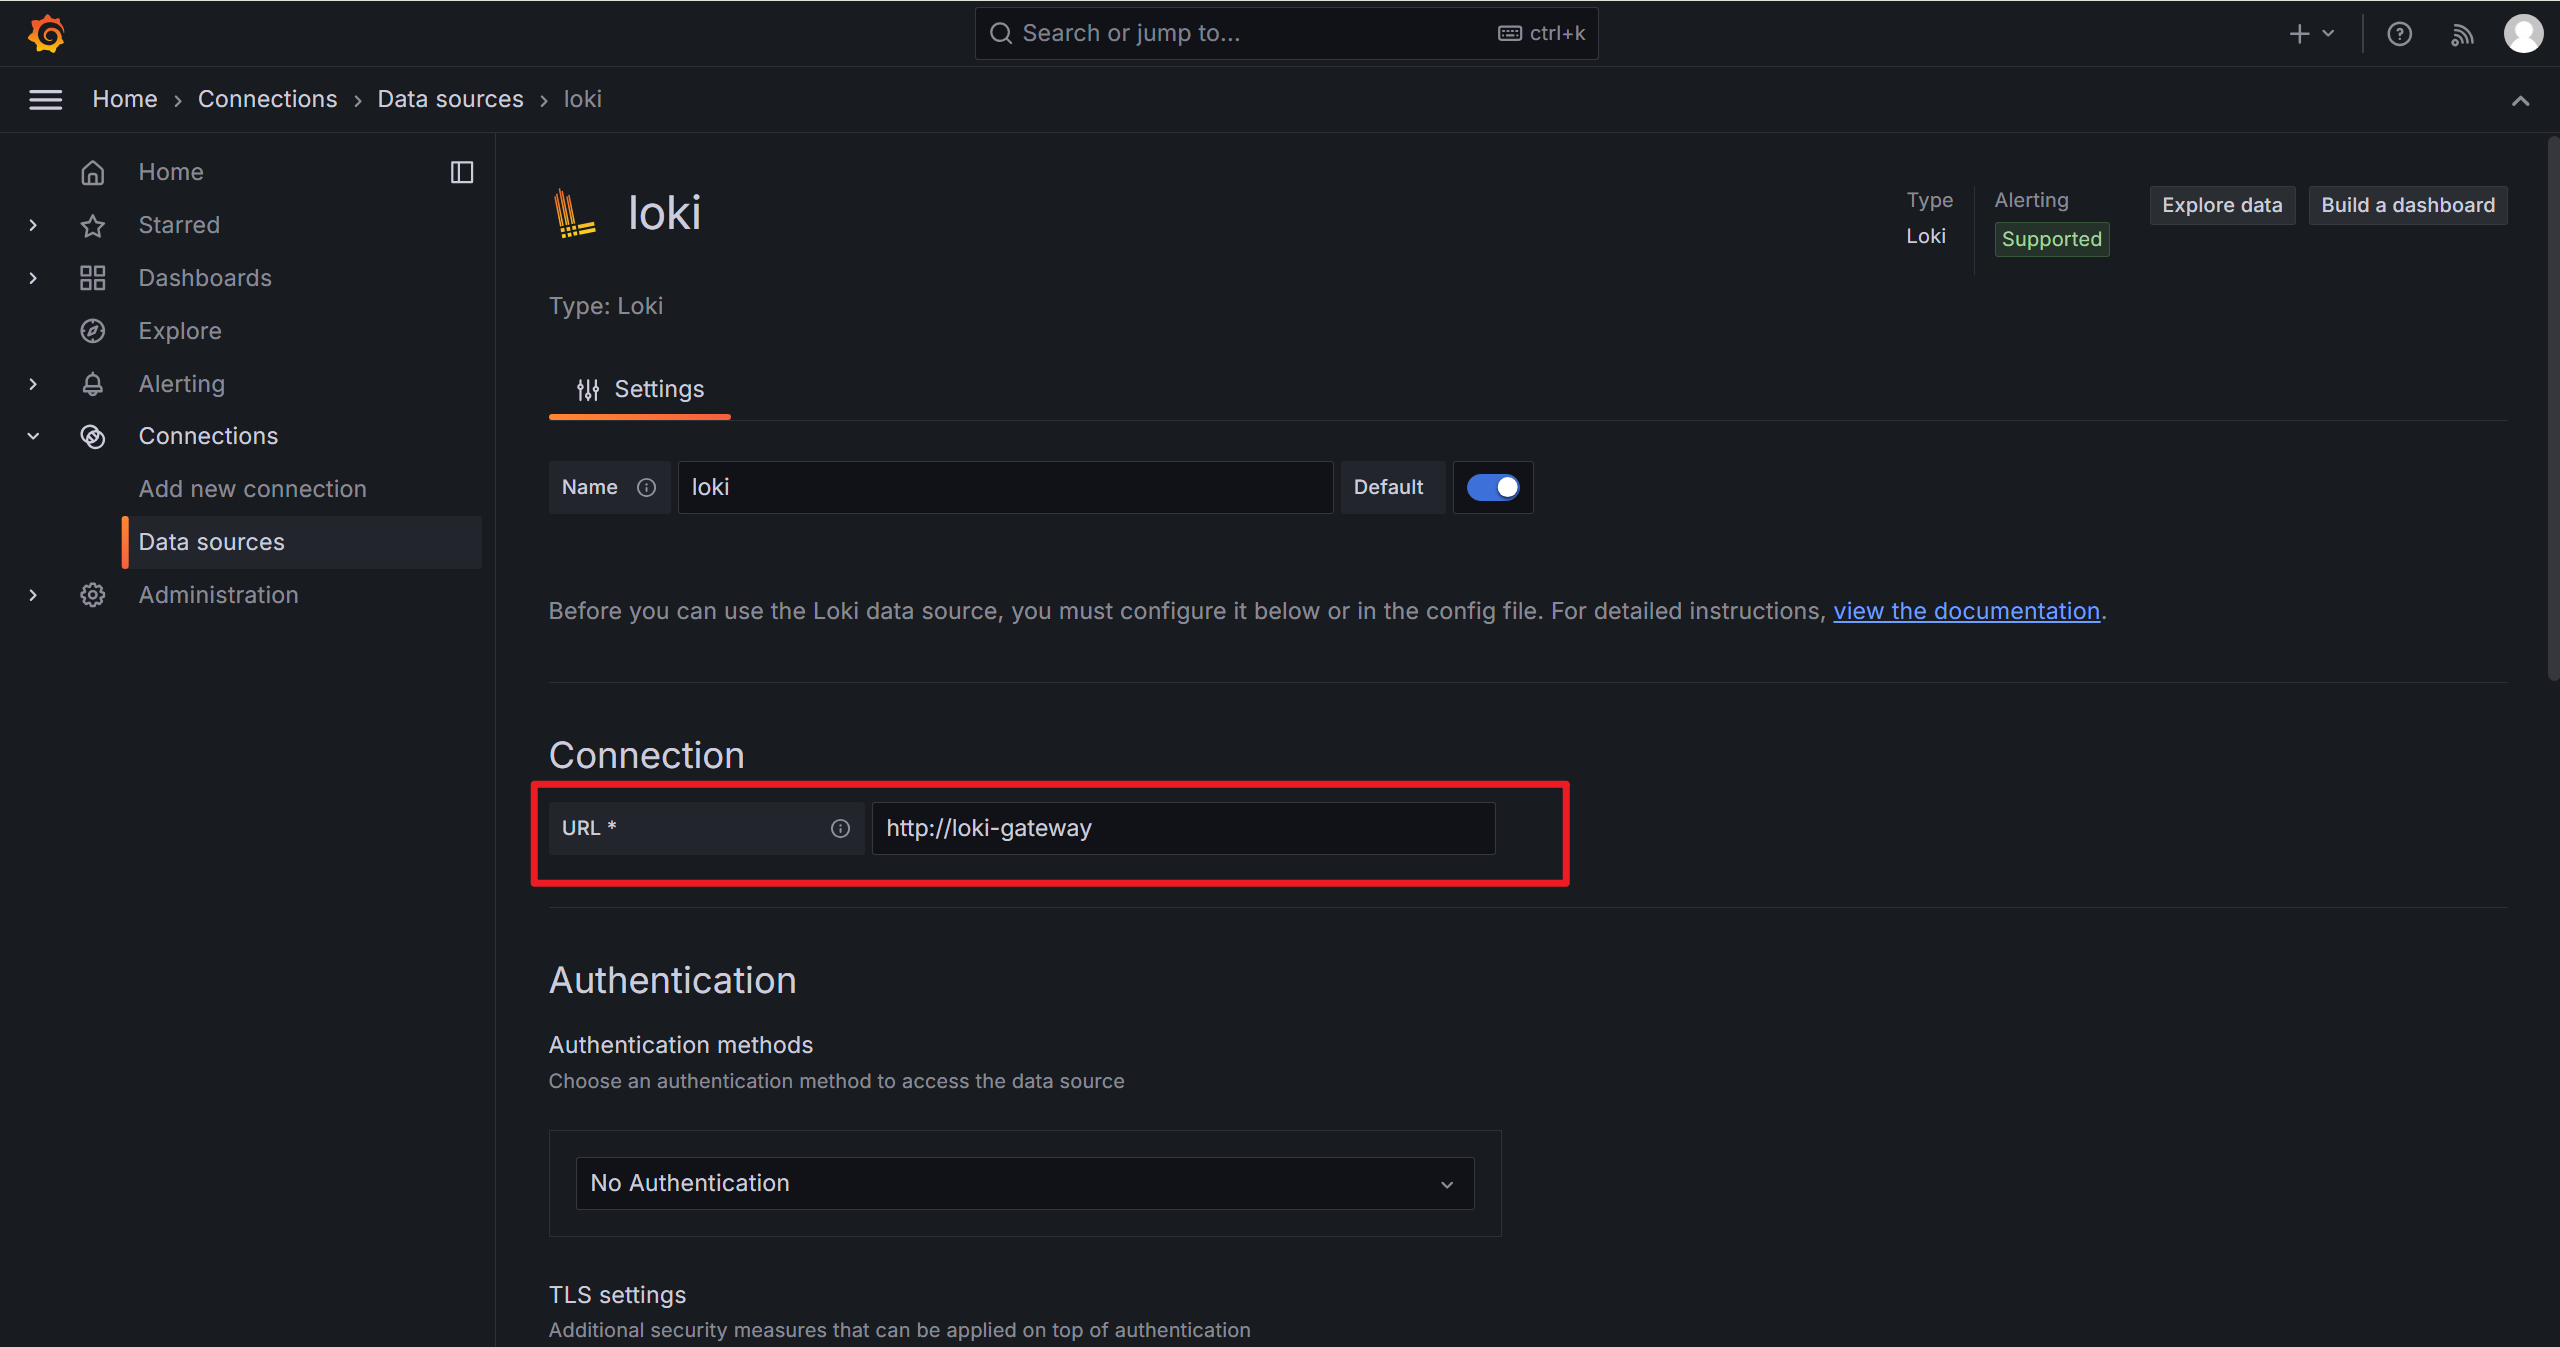
Task: Click the Explore compass icon
Action: [93, 331]
